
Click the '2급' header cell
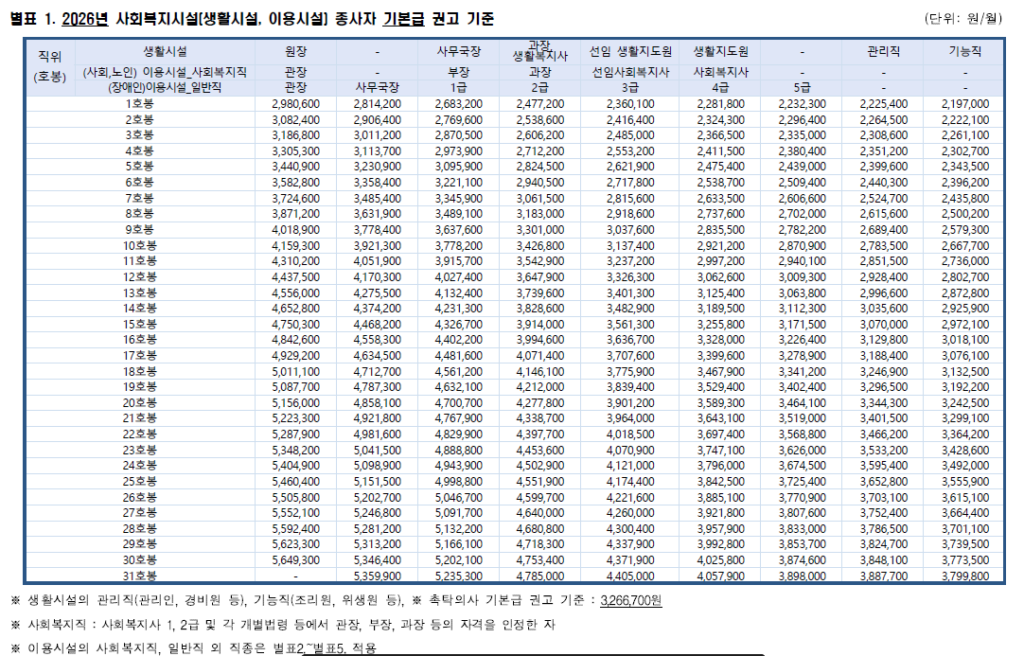point(539,87)
